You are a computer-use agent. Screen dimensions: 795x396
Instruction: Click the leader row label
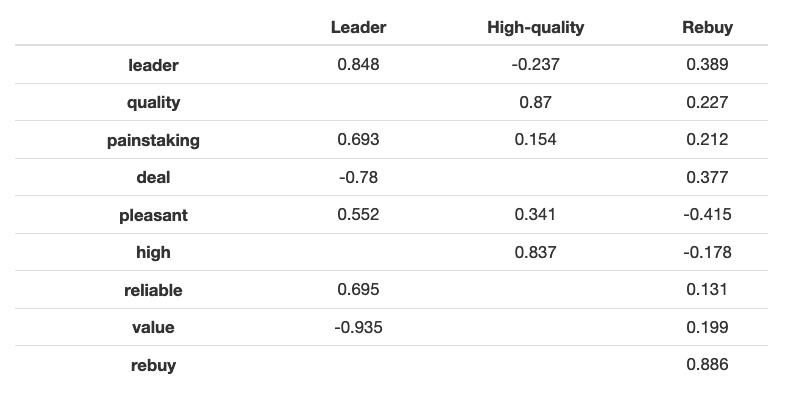[x=153, y=65]
